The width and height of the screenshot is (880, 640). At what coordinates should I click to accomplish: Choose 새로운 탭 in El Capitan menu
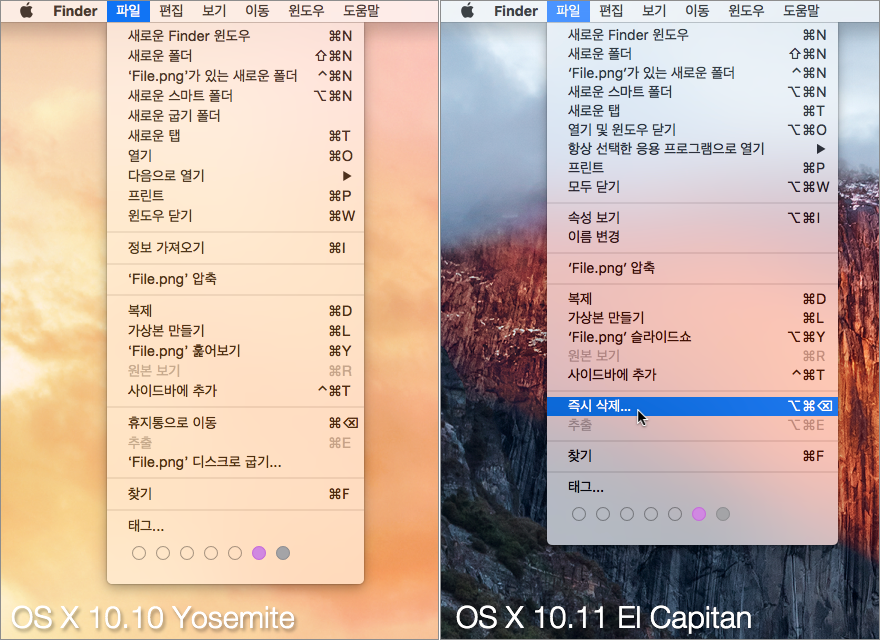(x=693, y=111)
